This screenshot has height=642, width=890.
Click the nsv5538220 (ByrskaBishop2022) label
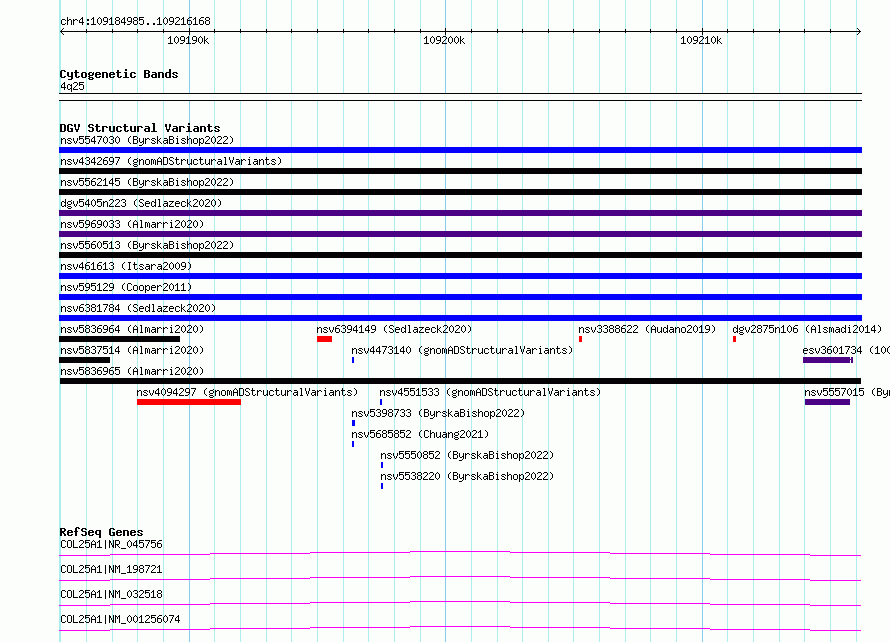click(x=467, y=476)
